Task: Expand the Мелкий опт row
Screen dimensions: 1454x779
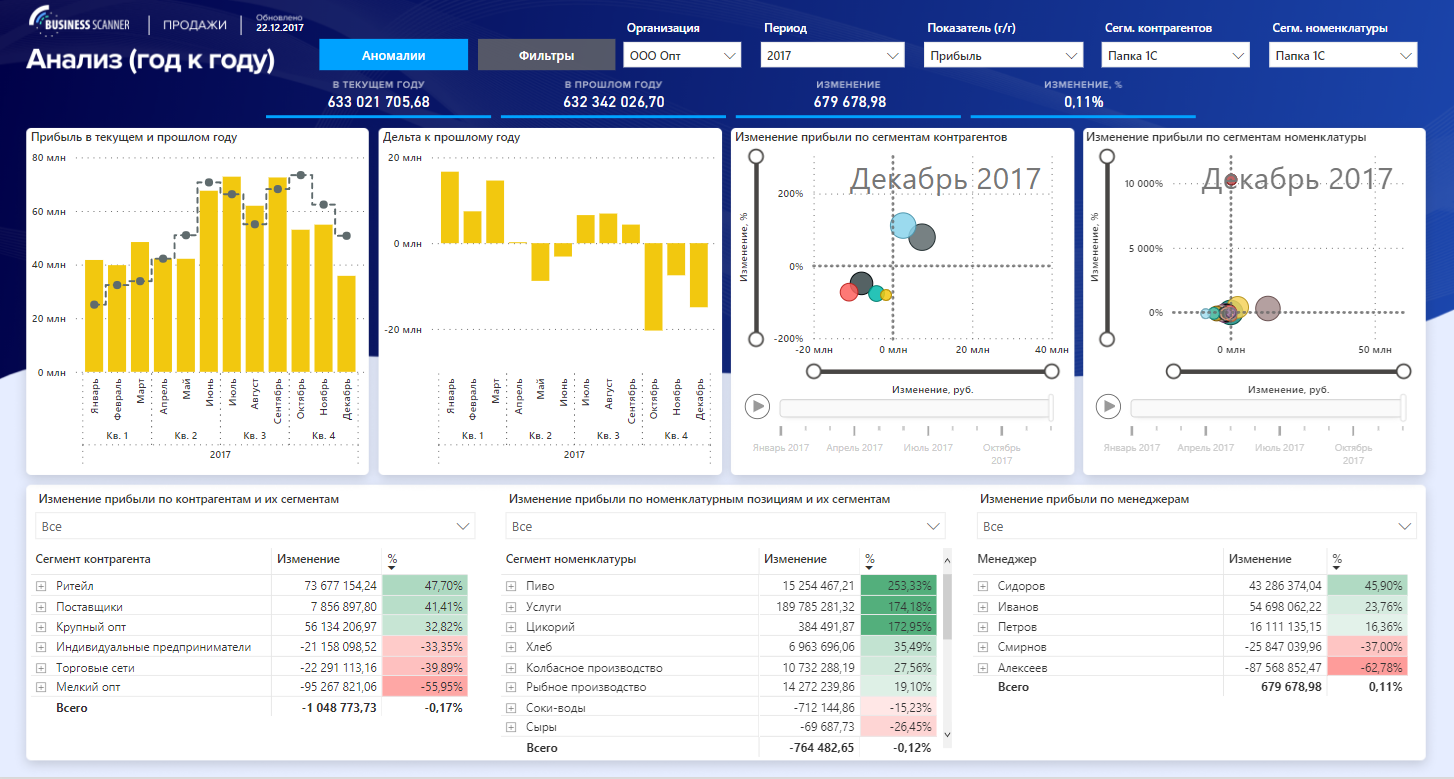Action: 42,687
